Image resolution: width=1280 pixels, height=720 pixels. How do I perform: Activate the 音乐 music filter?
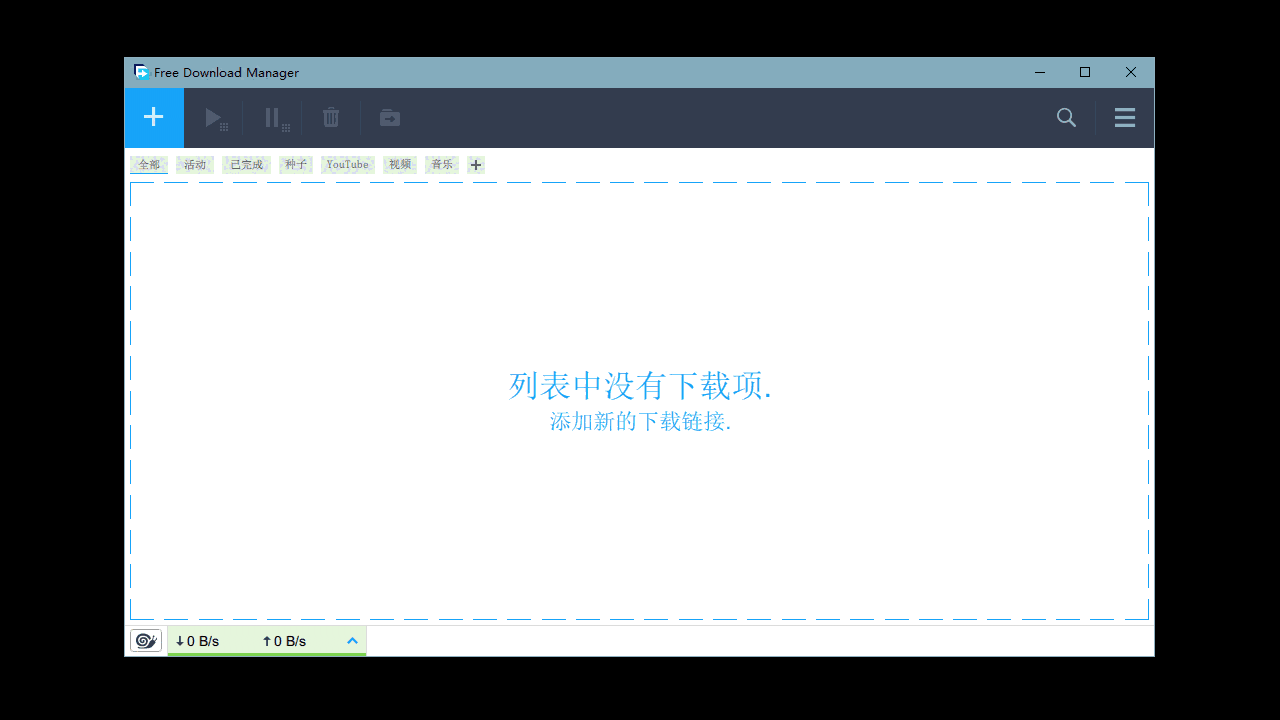[x=441, y=164]
